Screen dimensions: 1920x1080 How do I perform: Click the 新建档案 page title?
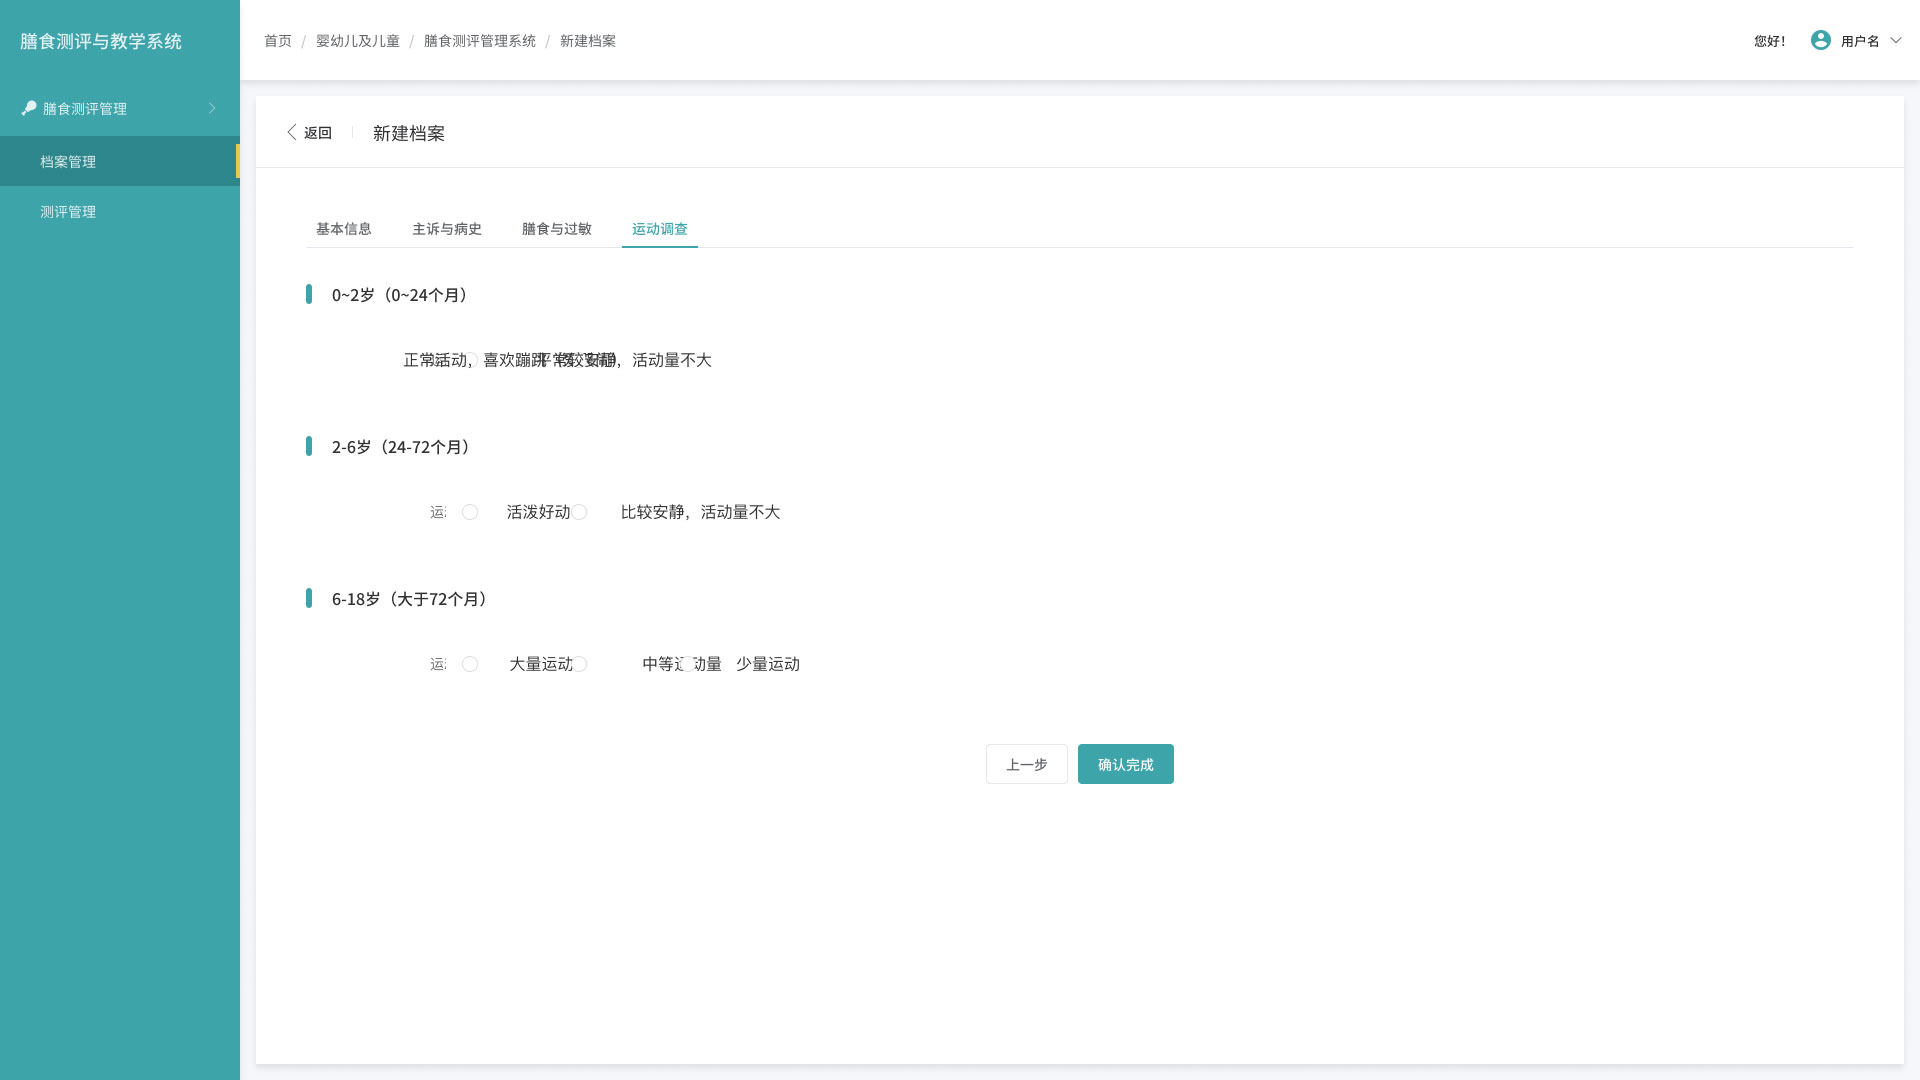(409, 133)
